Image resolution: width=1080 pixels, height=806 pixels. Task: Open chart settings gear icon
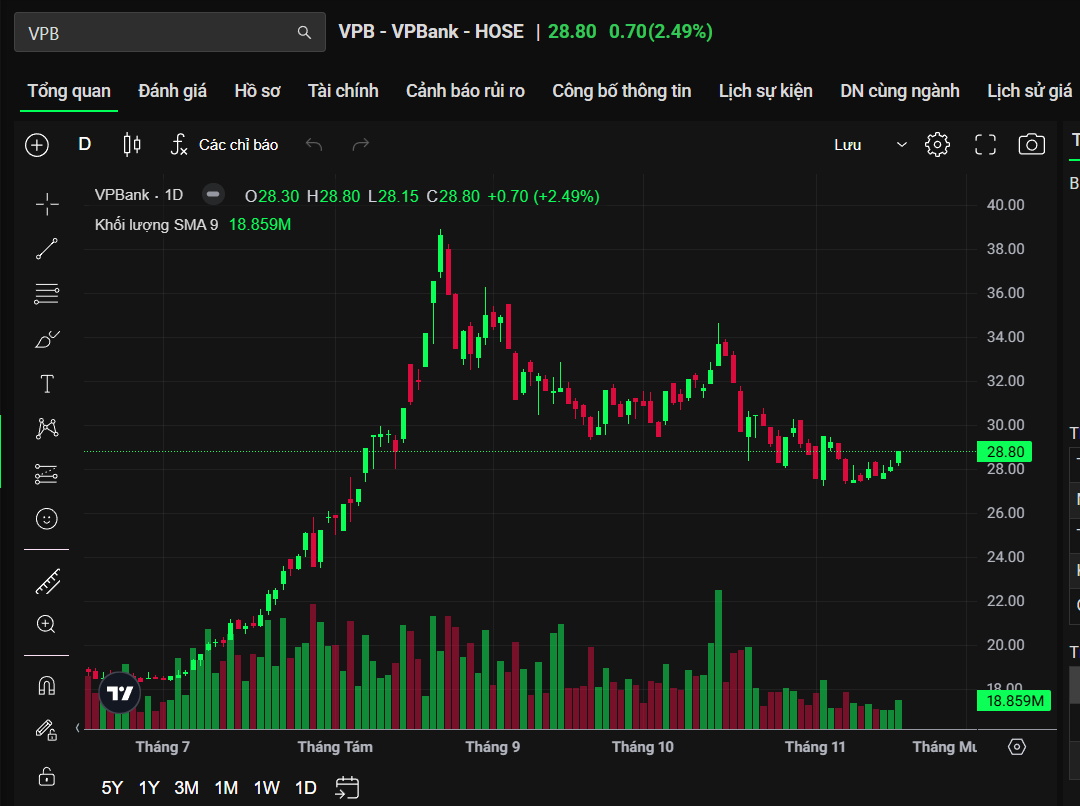click(937, 145)
